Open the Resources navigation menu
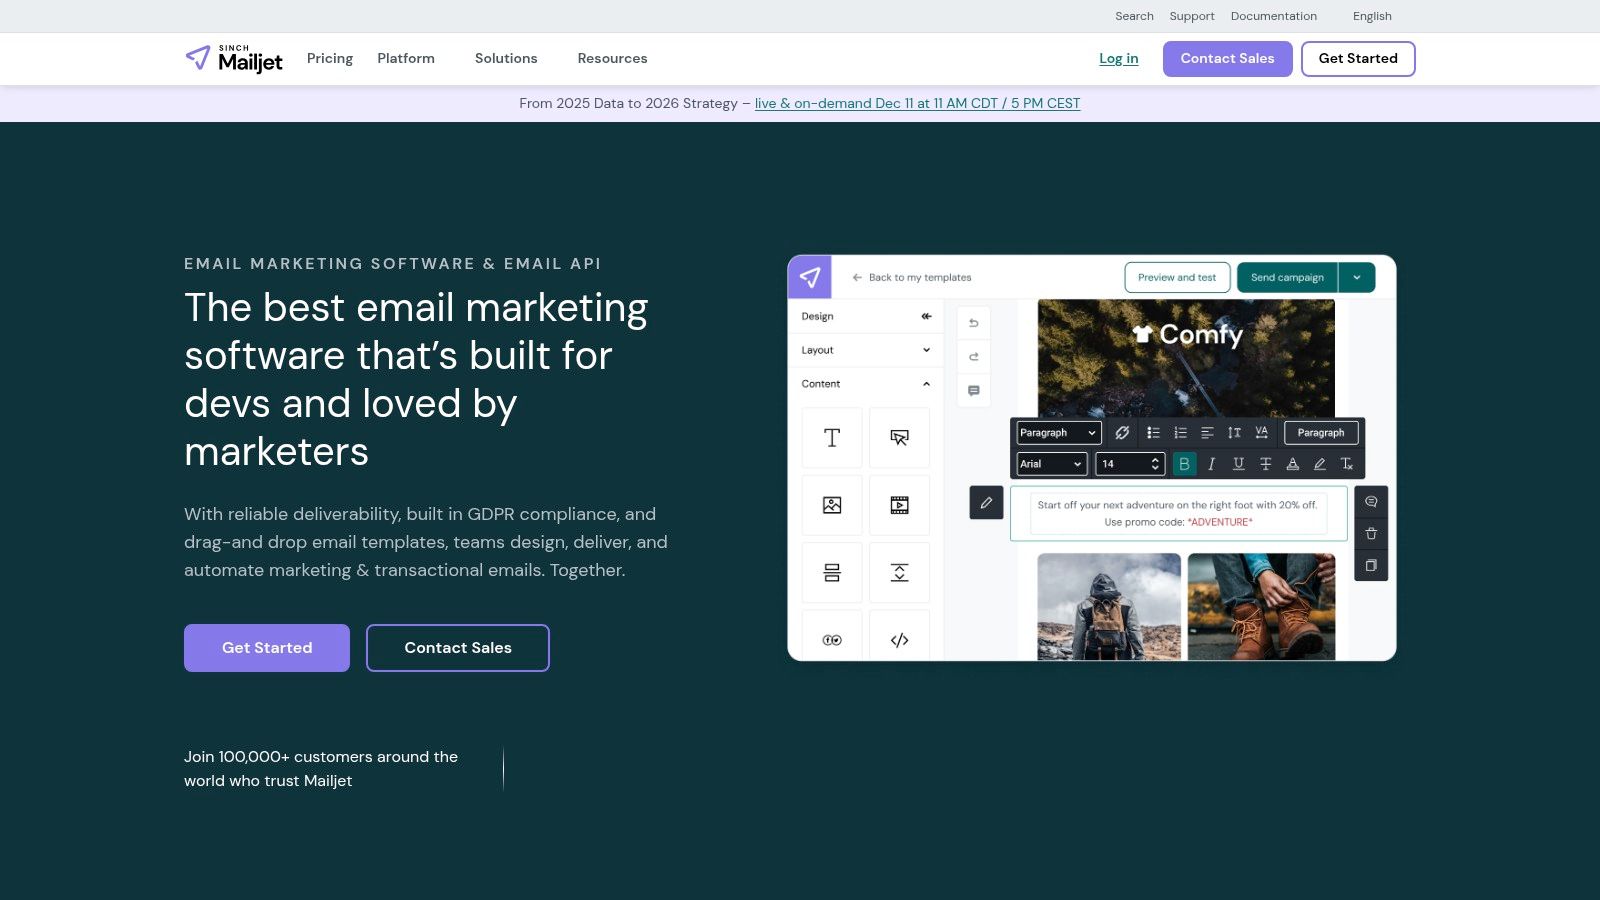This screenshot has height=900, width=1600. [612, 58]
